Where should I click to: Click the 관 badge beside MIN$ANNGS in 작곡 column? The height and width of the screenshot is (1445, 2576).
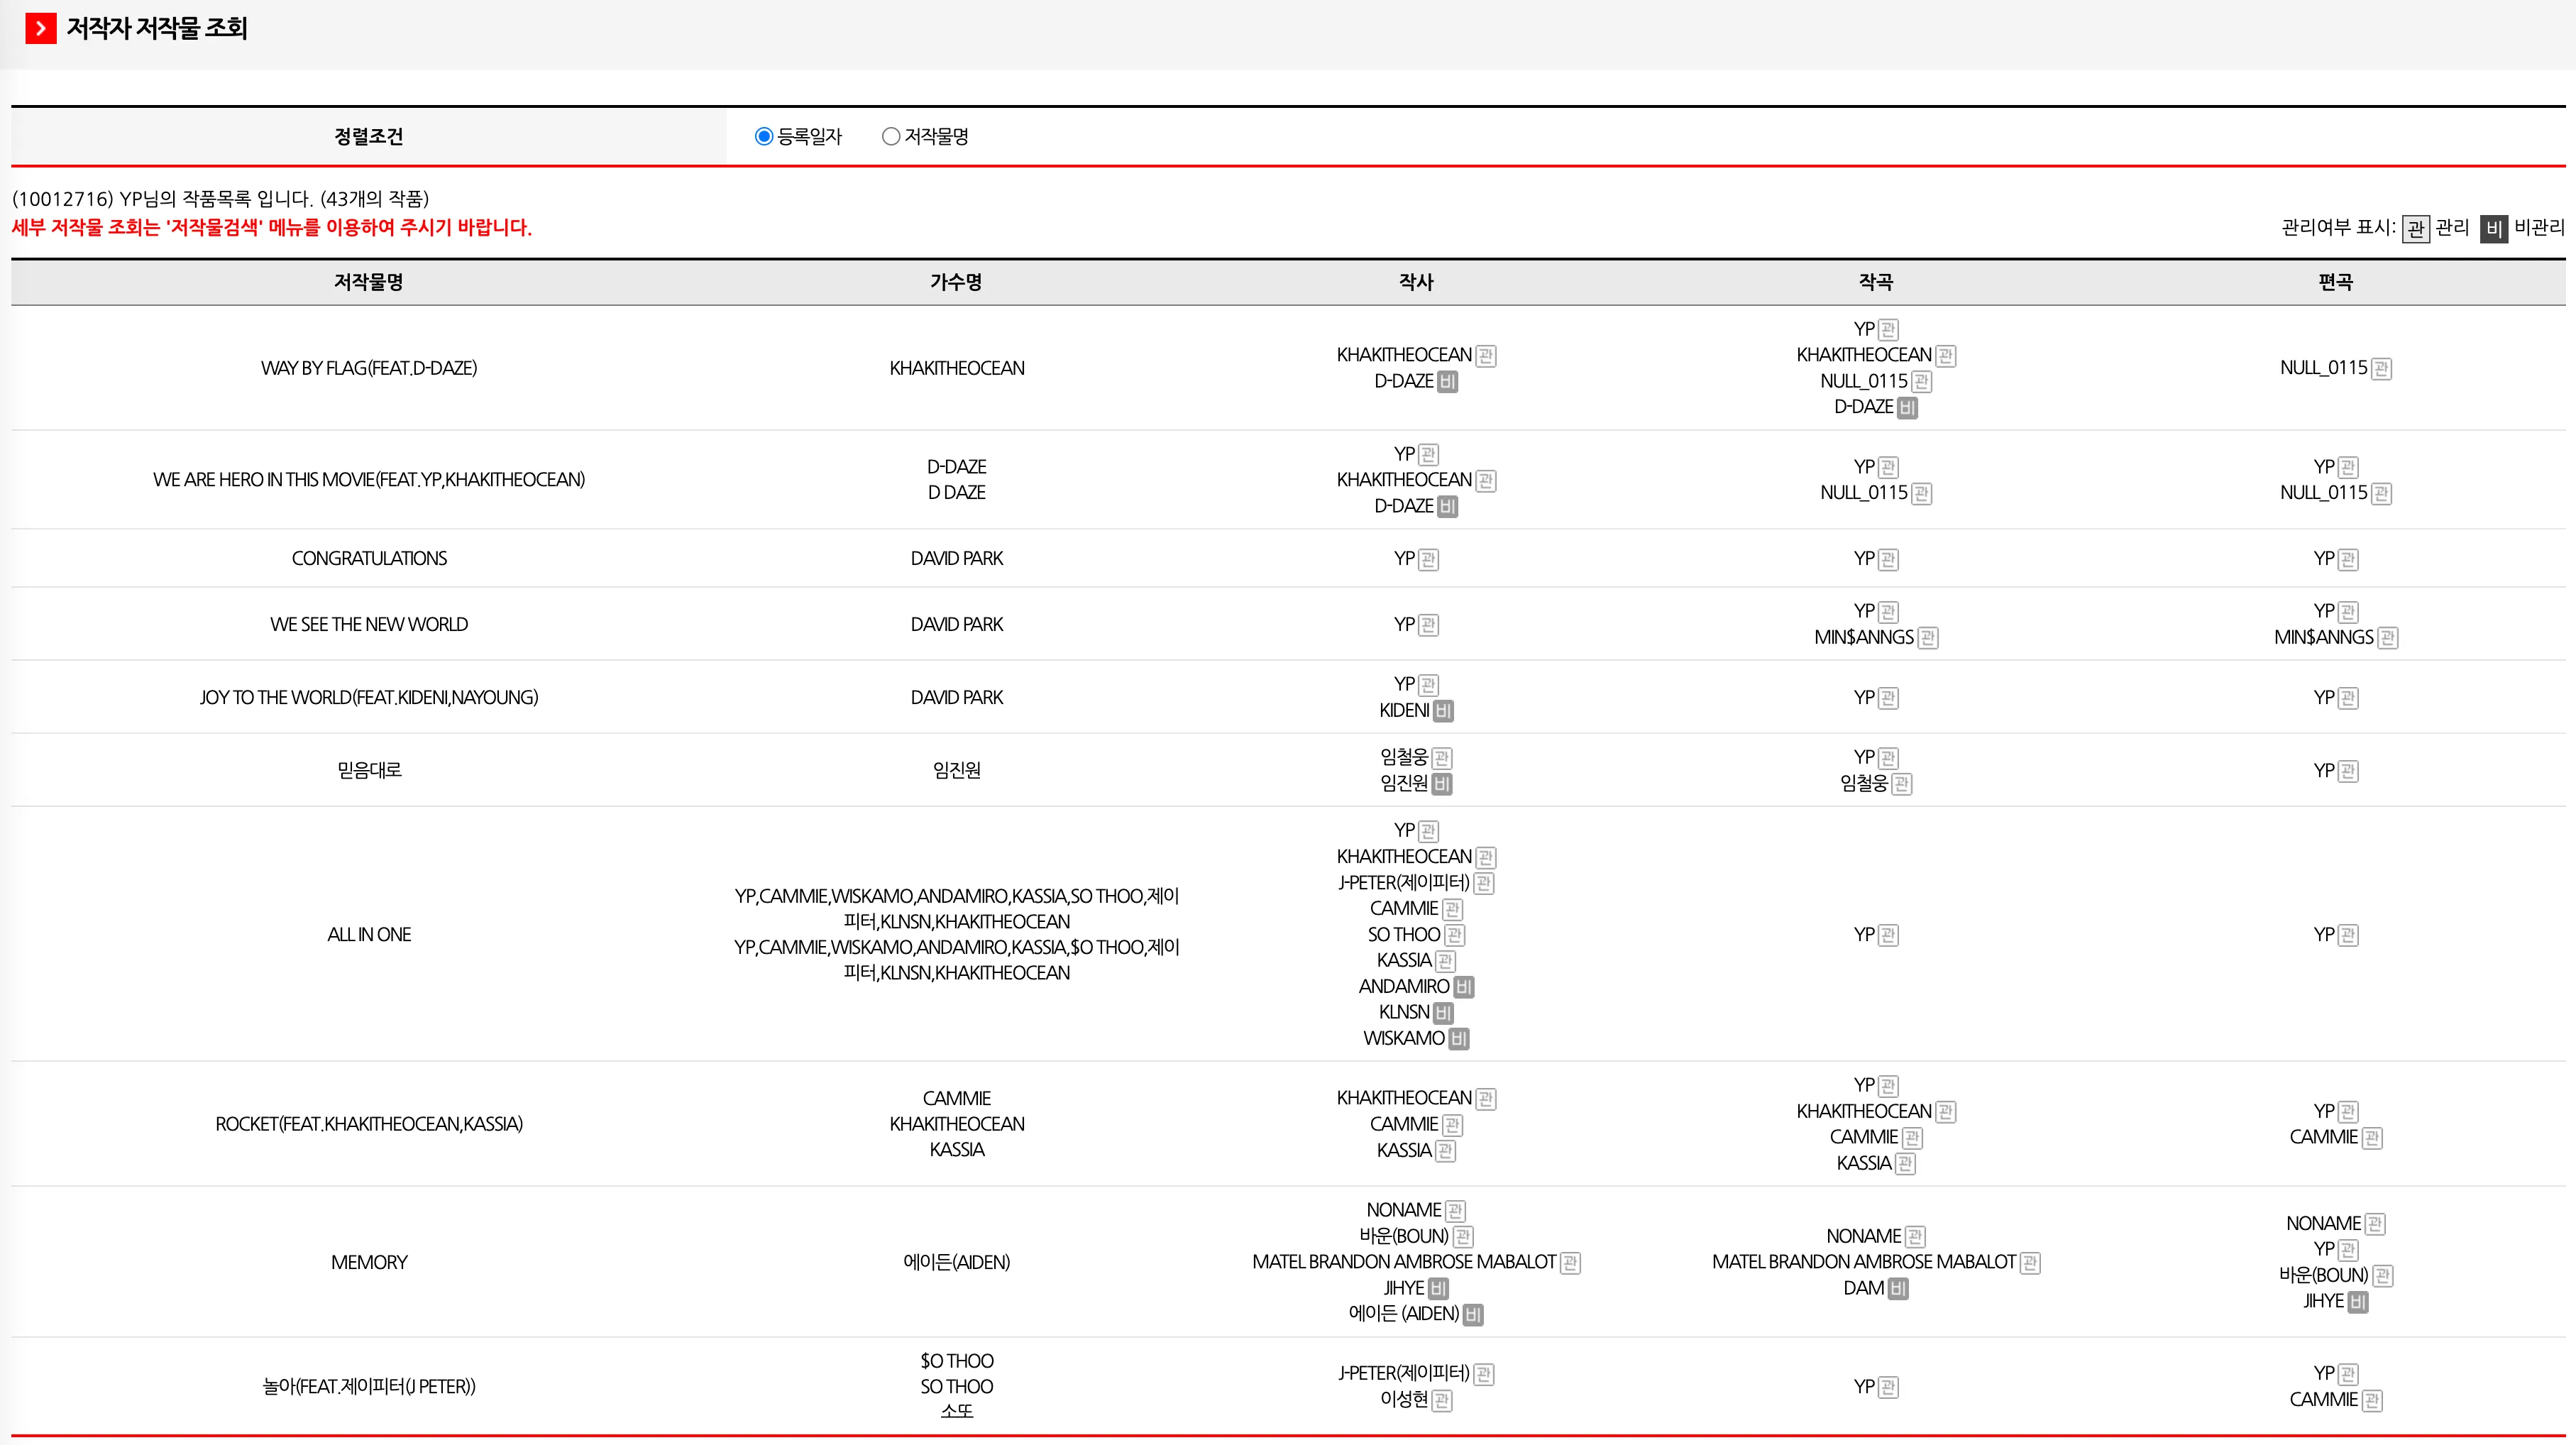(1927, 638)
